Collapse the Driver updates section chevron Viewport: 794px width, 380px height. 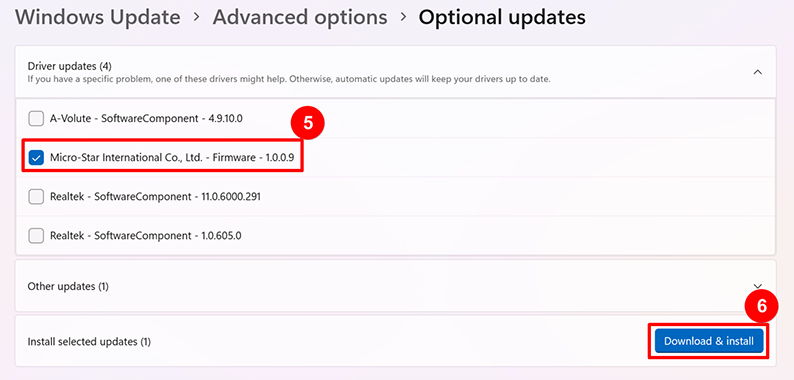point(758,72)
